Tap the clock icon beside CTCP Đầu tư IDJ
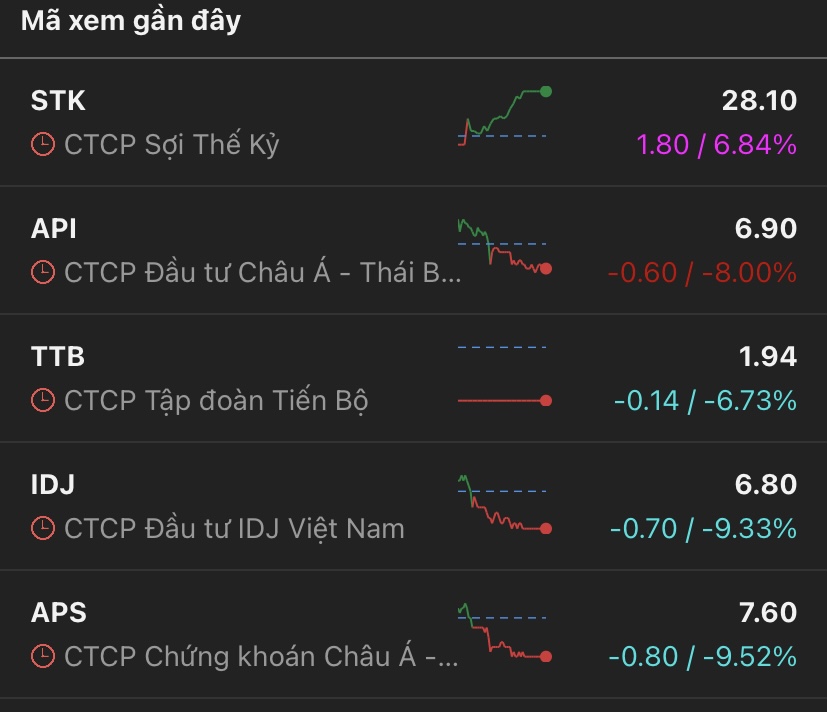 [43, 528]
